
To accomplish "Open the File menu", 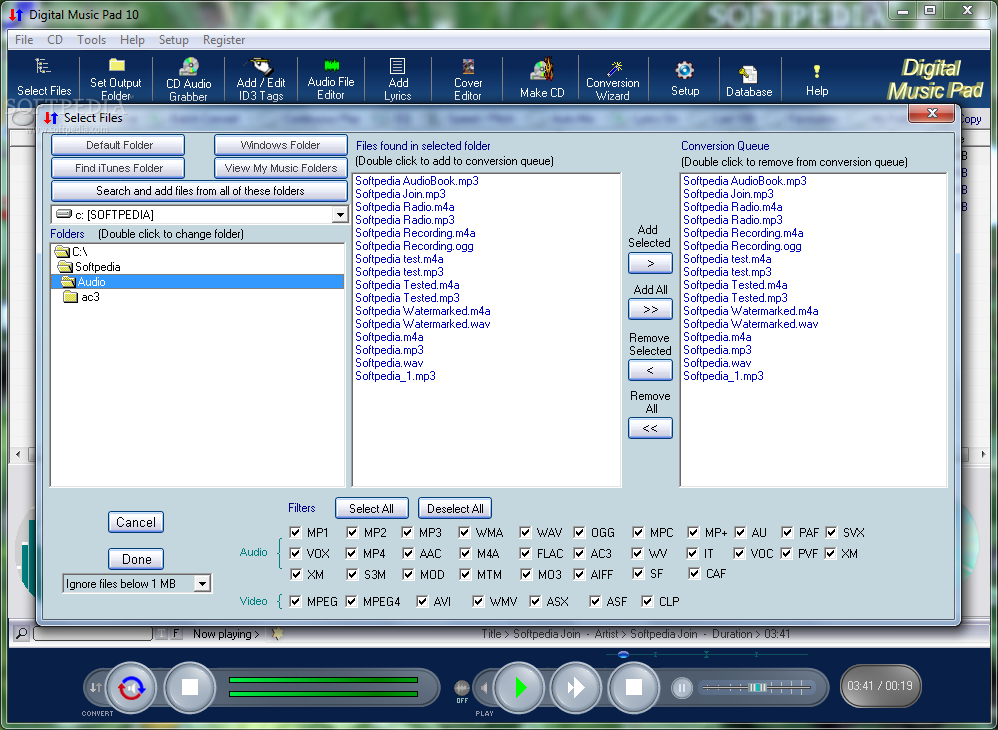I will (24, 39).
